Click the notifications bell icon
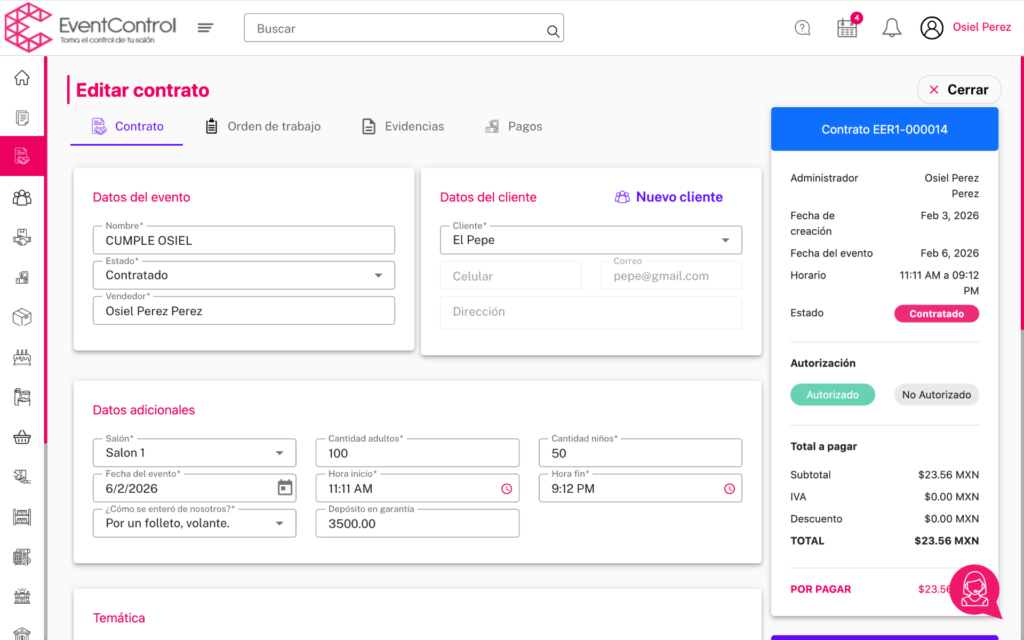Image resolution: width=1024 pixels, height=640 pixels. (891, 28)
